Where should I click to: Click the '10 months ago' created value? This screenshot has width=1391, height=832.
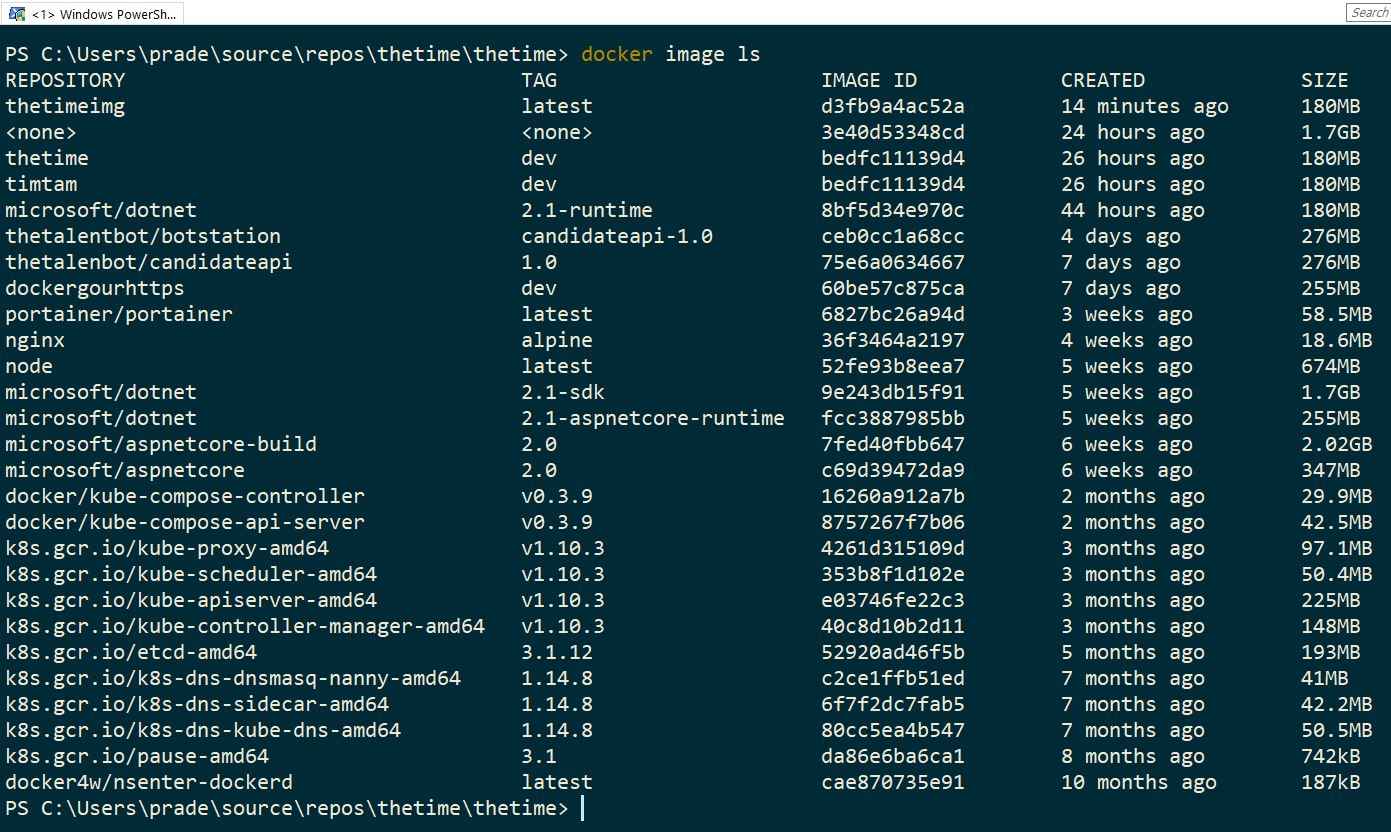(x=1139, y=782)
